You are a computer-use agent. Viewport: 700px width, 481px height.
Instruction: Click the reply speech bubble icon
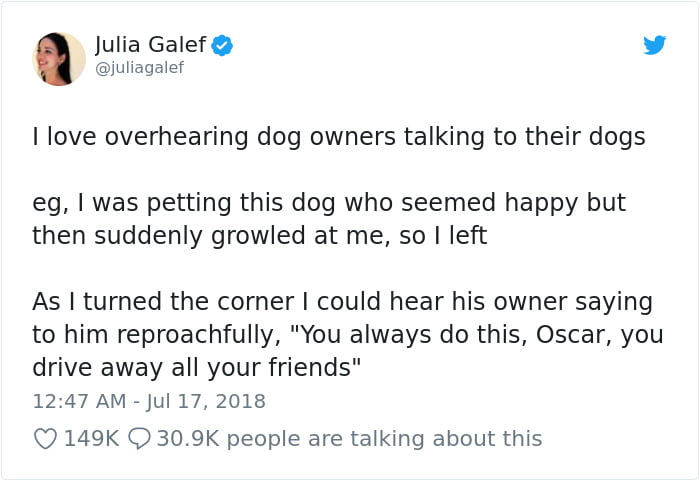(139, 439)
